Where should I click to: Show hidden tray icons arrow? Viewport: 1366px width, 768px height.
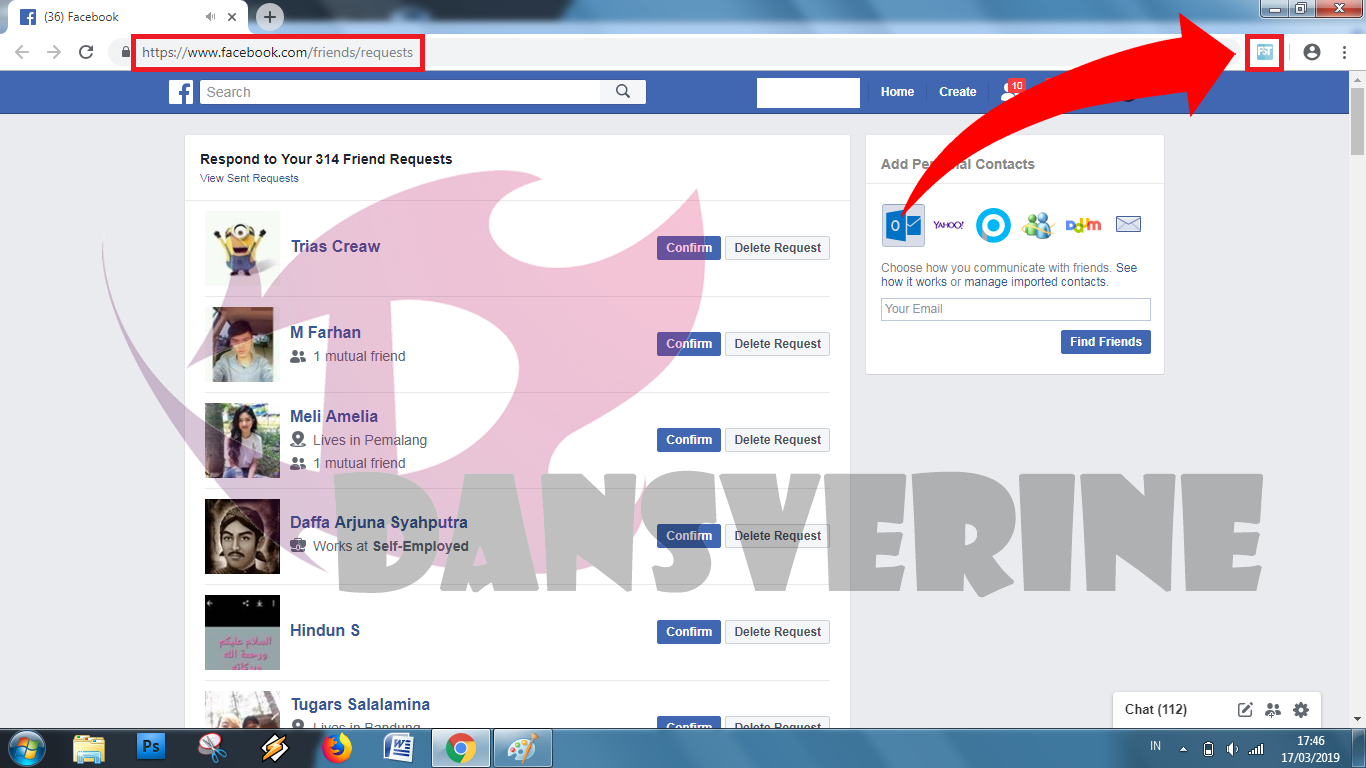[x=1184, y=748]
